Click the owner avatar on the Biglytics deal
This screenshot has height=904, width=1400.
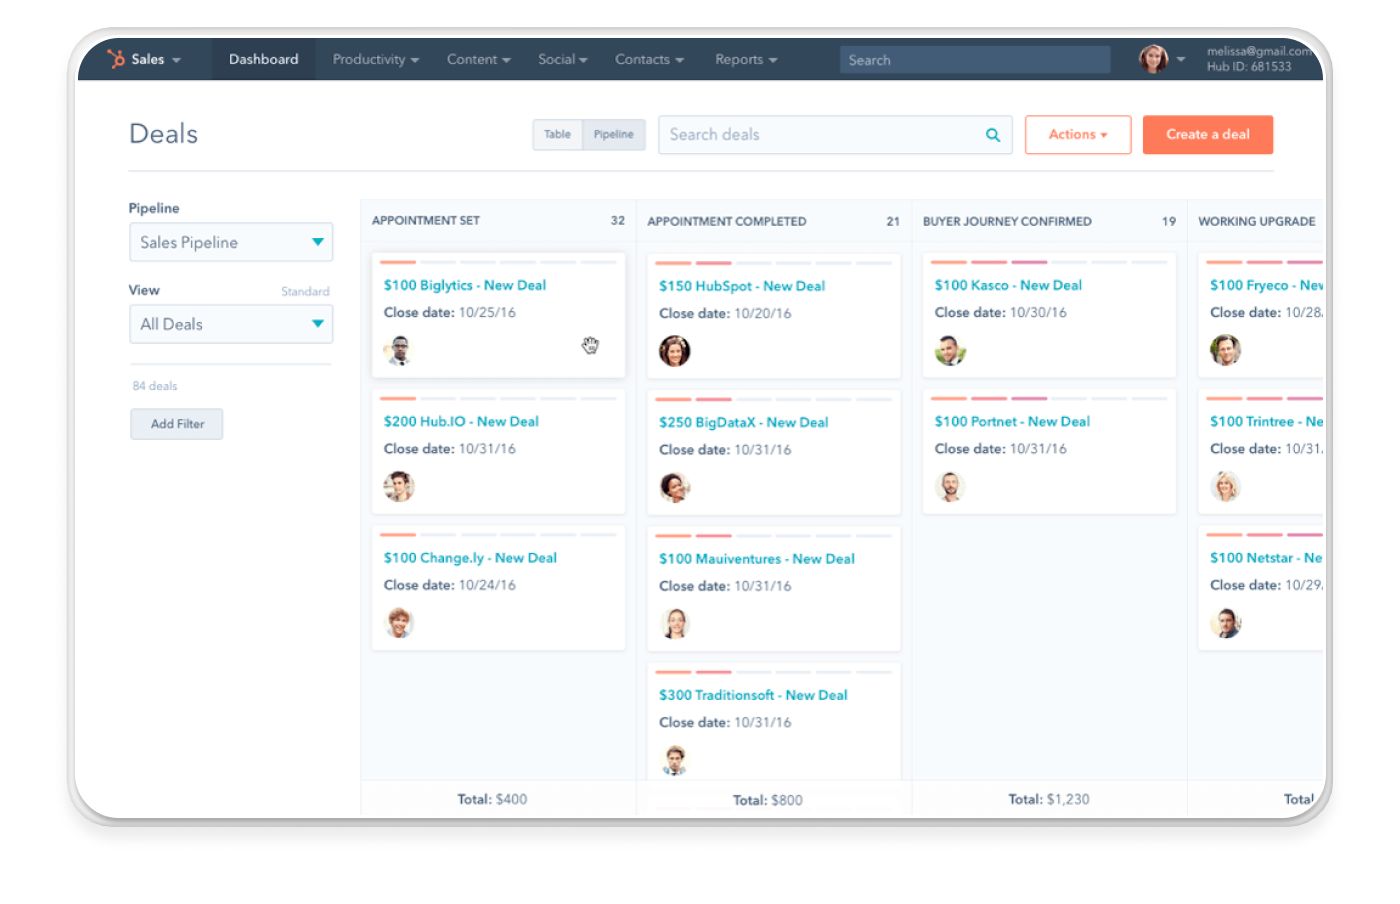click(x=399, y=350)
